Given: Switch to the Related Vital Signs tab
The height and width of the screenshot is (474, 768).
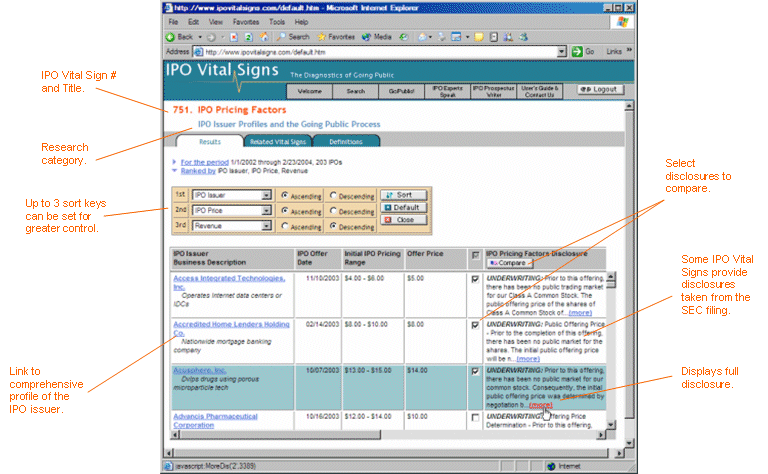Looking at the screenshot, I should click(278, 142).
